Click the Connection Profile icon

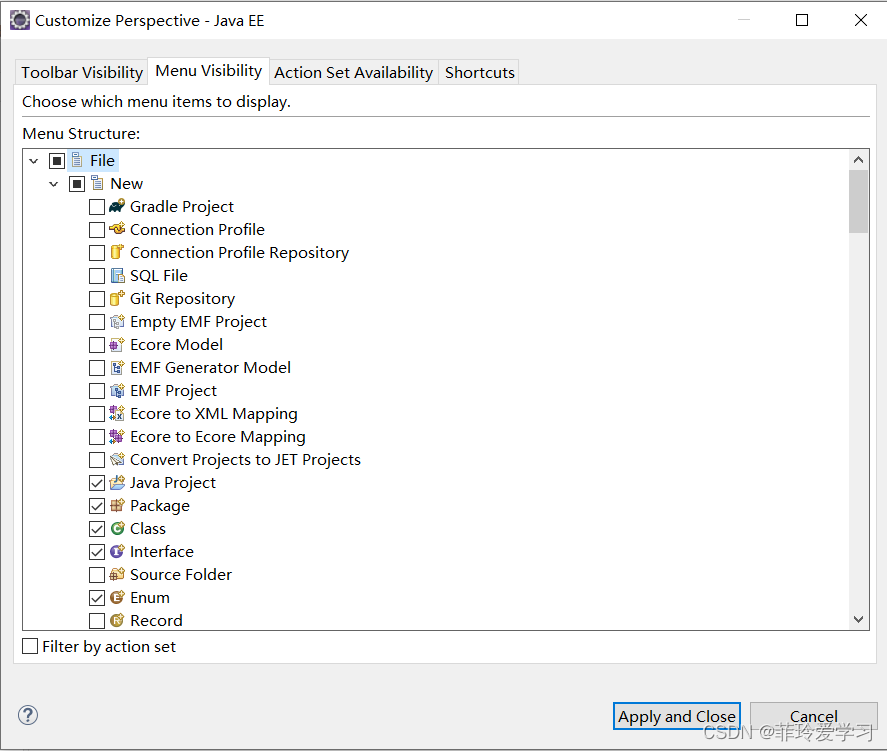pyautogui.click(x=117, y=229)
